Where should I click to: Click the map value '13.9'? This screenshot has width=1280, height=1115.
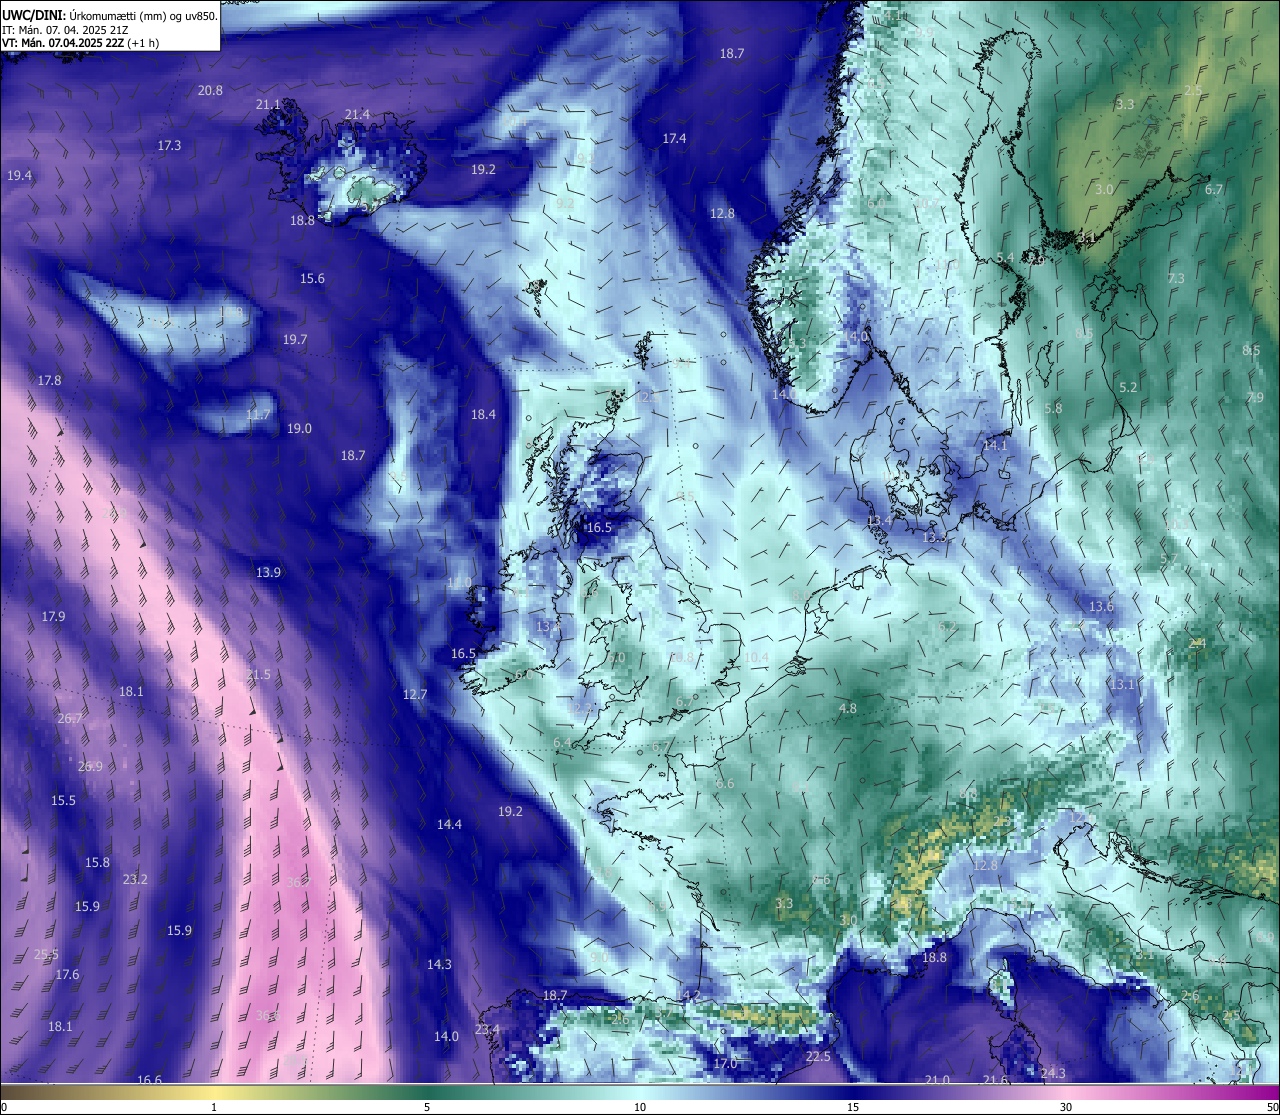point(268,573)
